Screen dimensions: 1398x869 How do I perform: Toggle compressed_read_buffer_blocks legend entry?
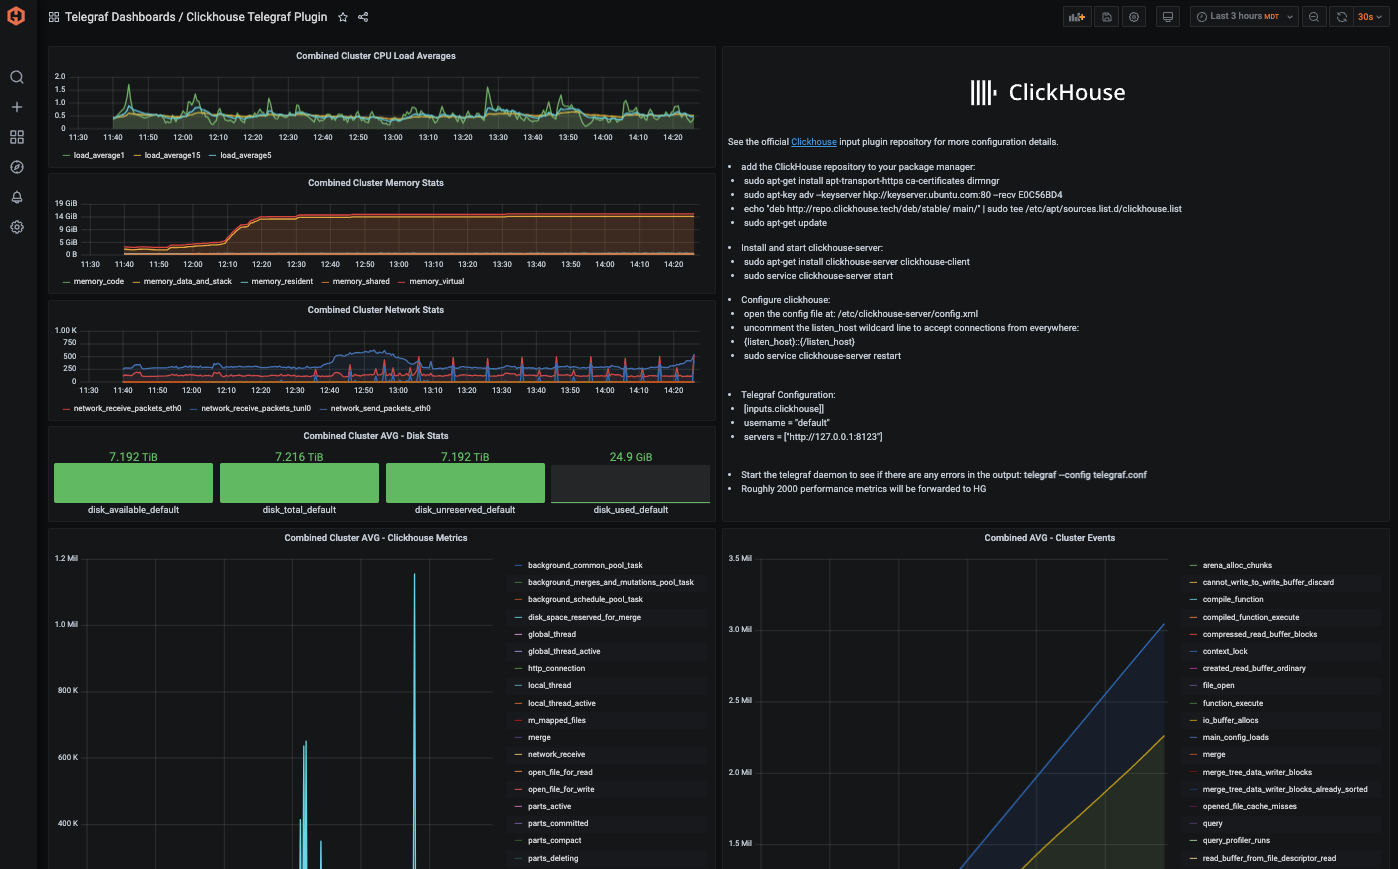point(1260,634)
